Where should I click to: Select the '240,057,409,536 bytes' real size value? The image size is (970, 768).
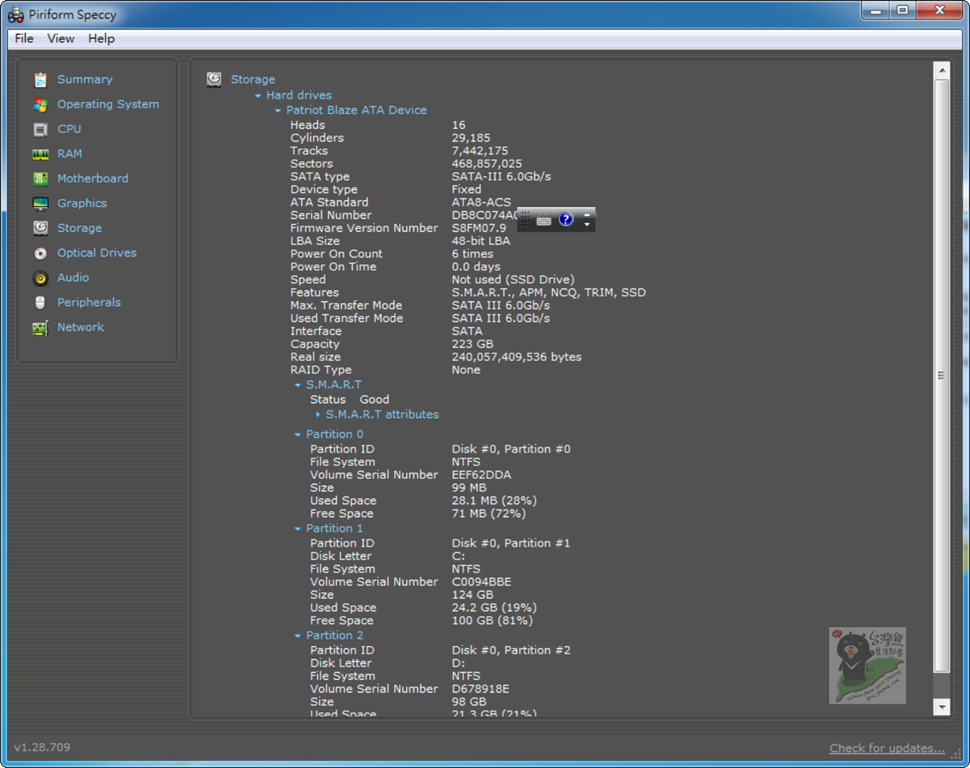(x=516, y=357)
